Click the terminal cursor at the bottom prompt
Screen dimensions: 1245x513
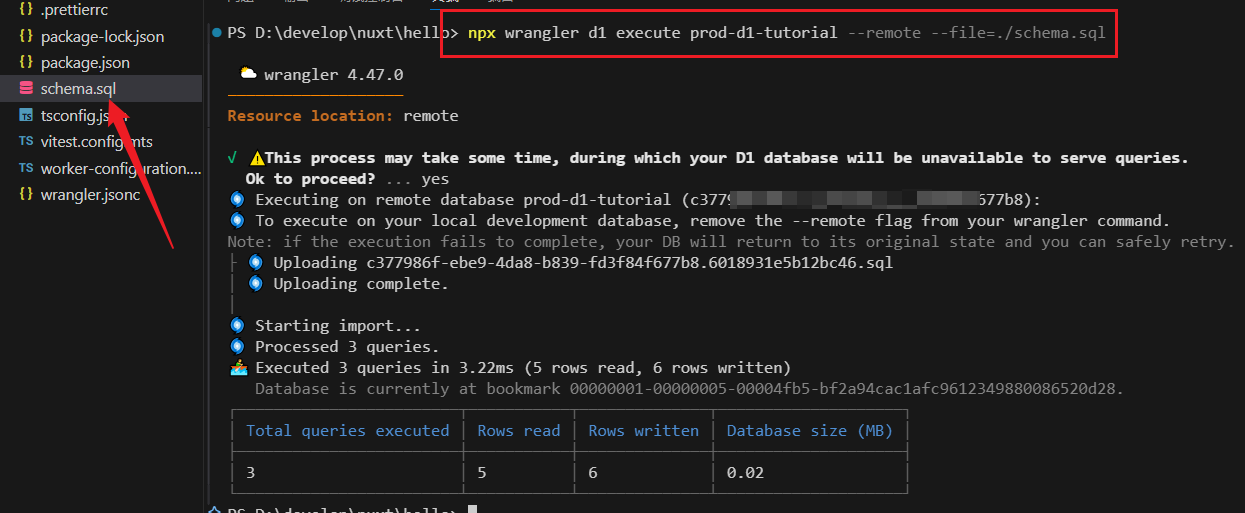coord(473,510)
